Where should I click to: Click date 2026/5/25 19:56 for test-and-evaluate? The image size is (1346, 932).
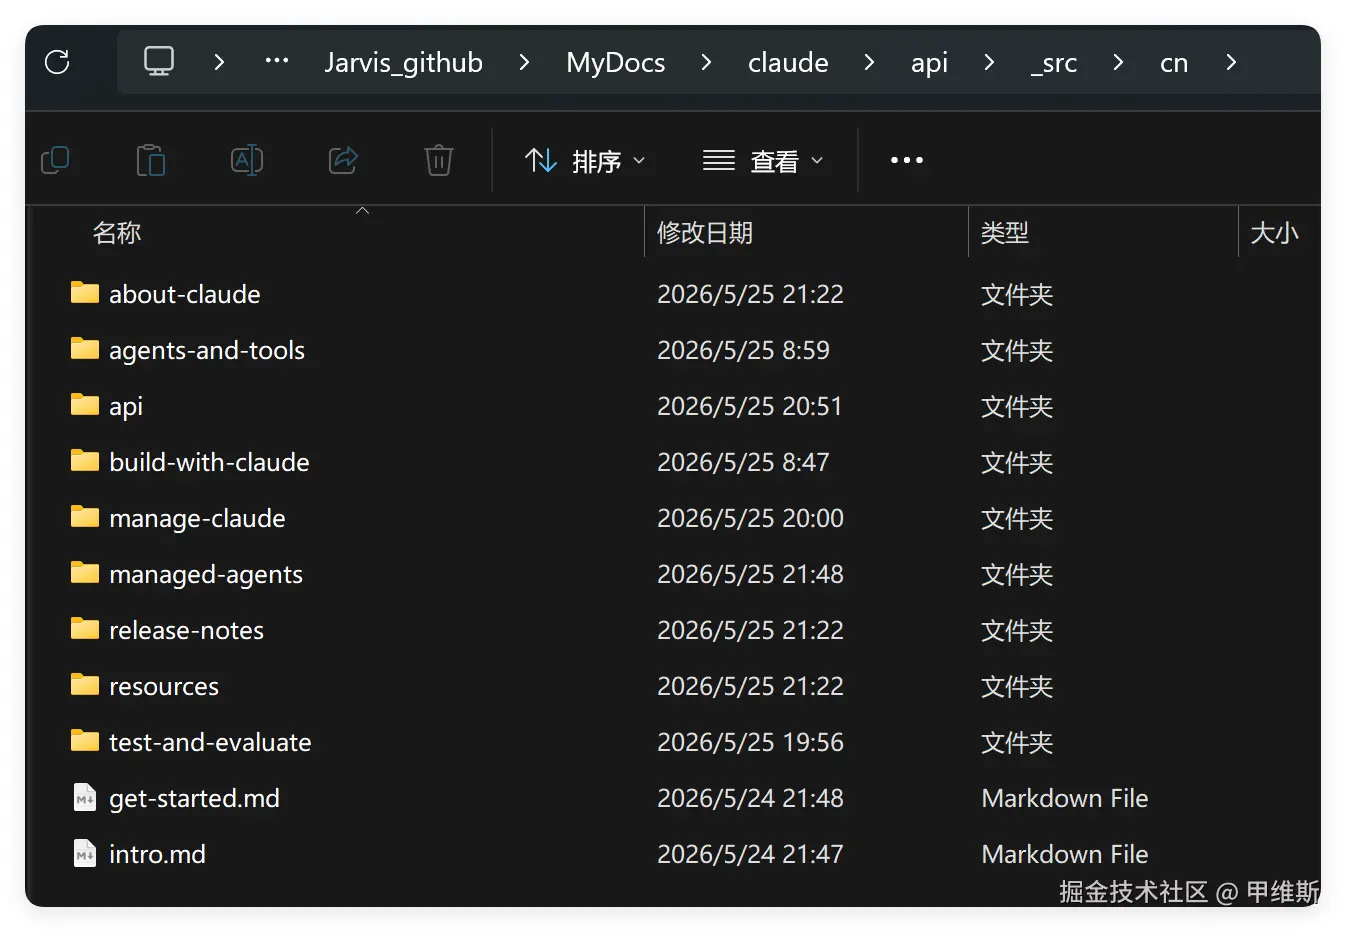(750, 742)
